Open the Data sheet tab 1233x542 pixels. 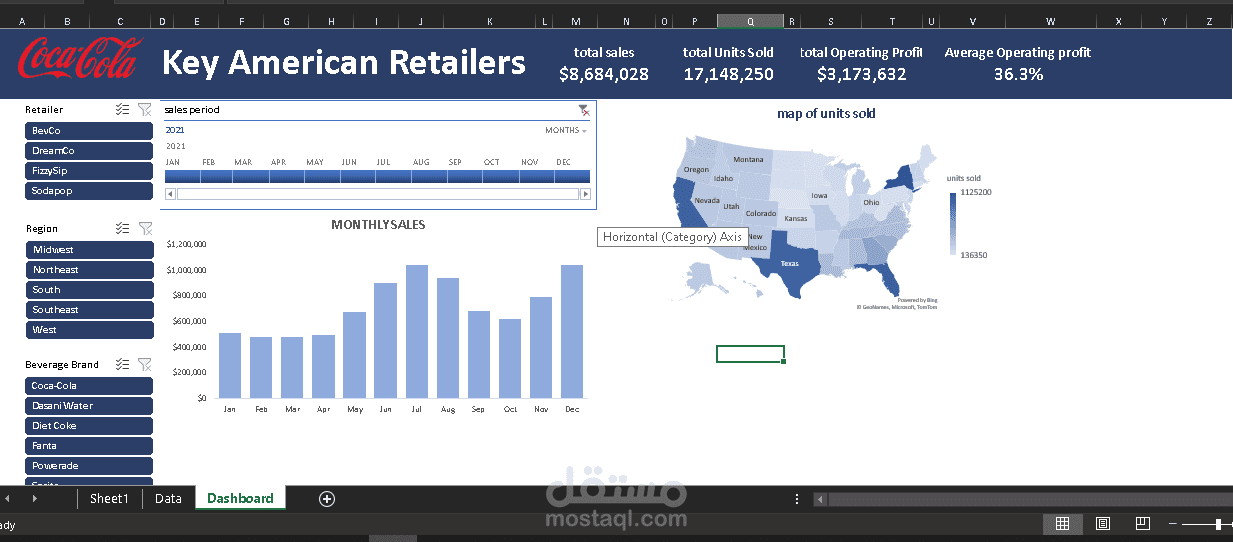click(x=168, y=498)
